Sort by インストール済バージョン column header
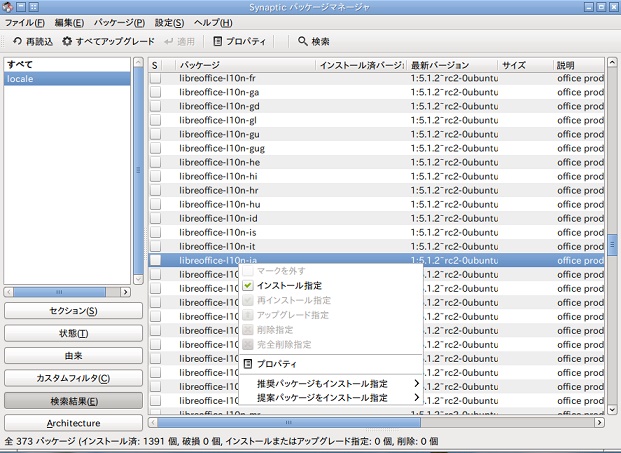621x453 pixels. [x=361, y=65]
